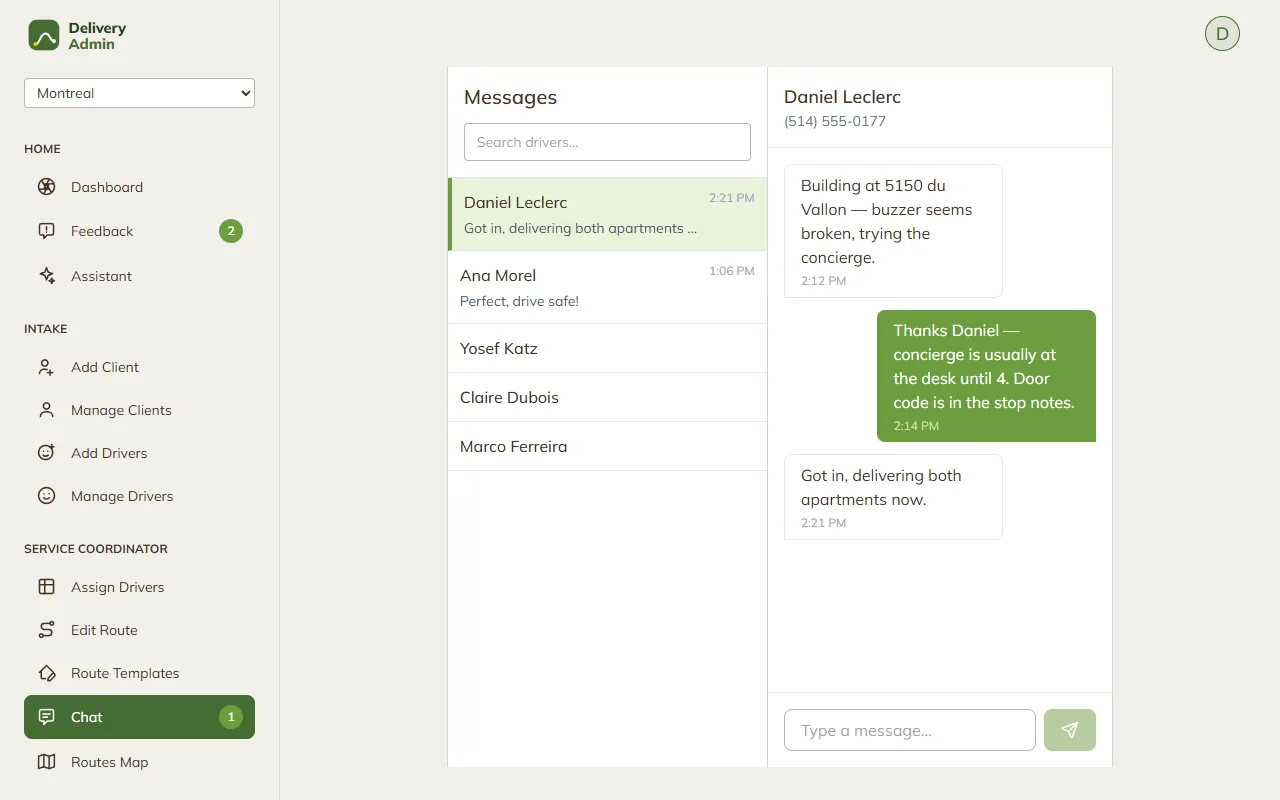
Task: Click the Chat message icon in sidebar
Action: (x=46, y=717)
